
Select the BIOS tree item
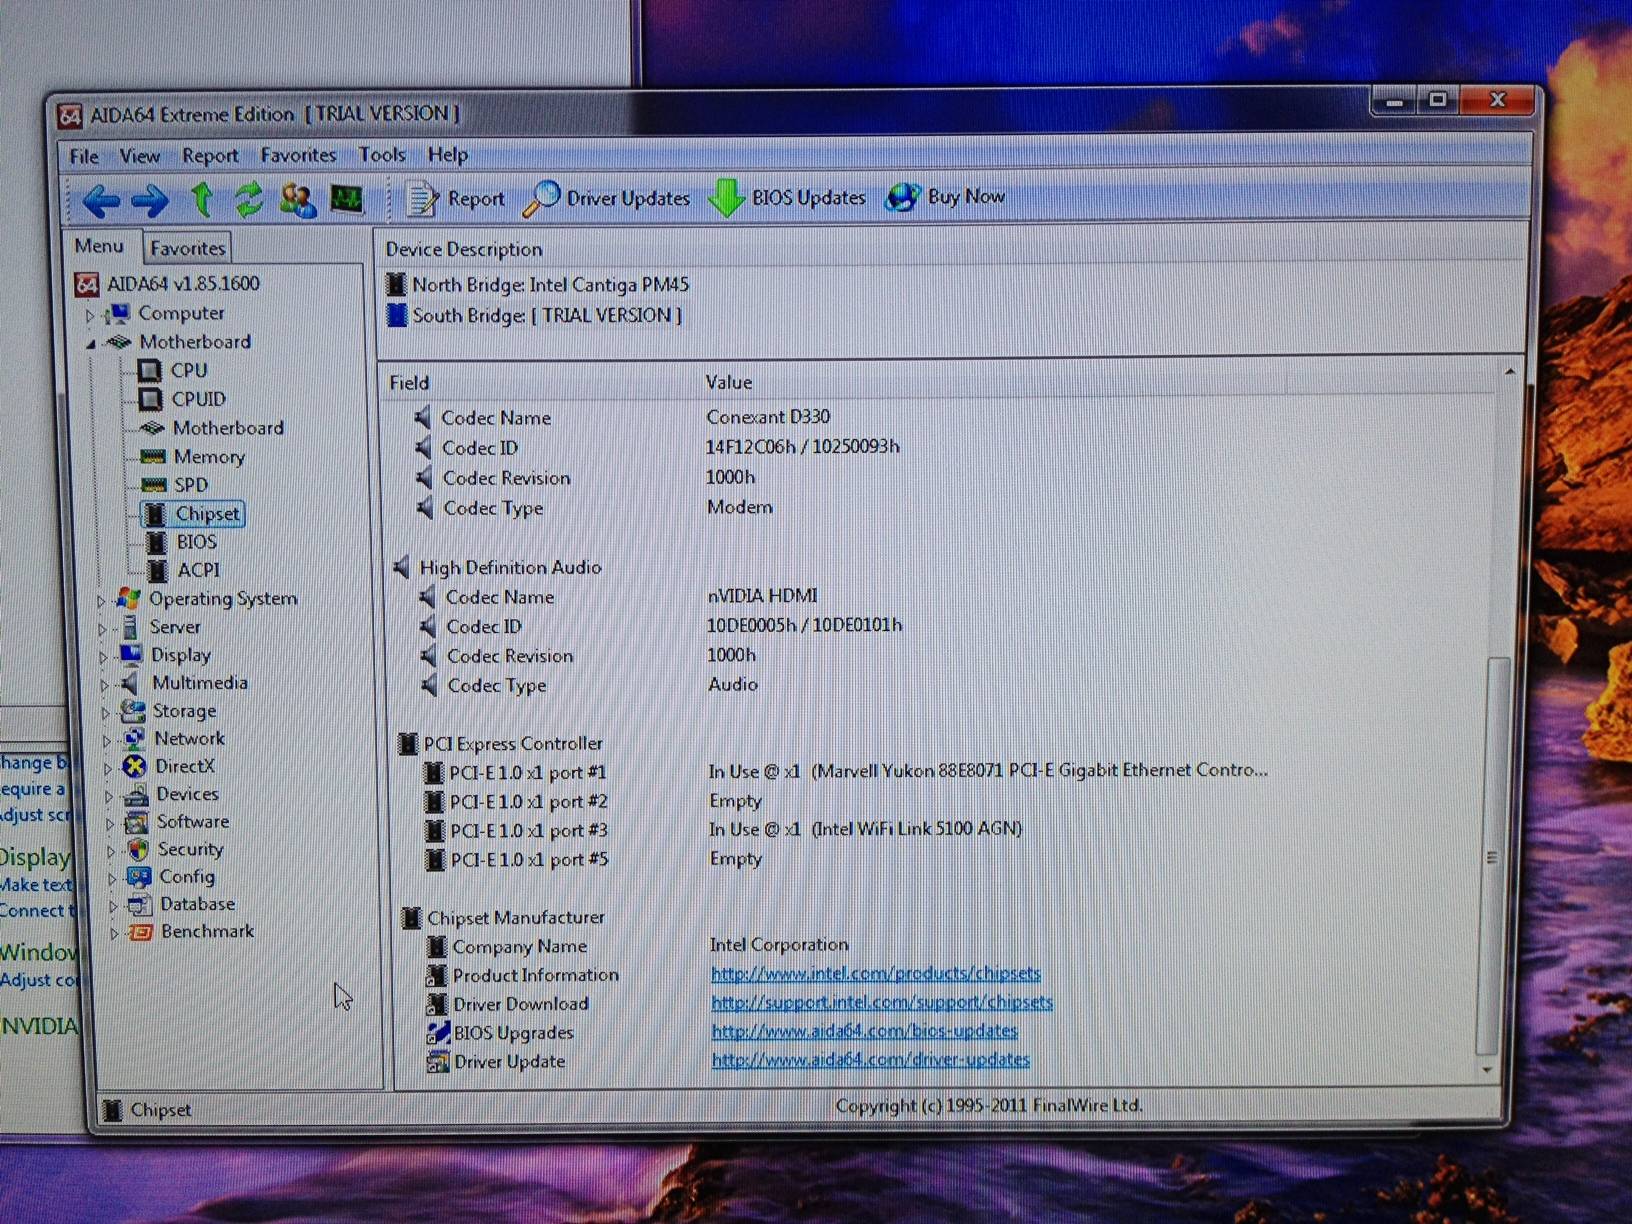coord(196,542)
